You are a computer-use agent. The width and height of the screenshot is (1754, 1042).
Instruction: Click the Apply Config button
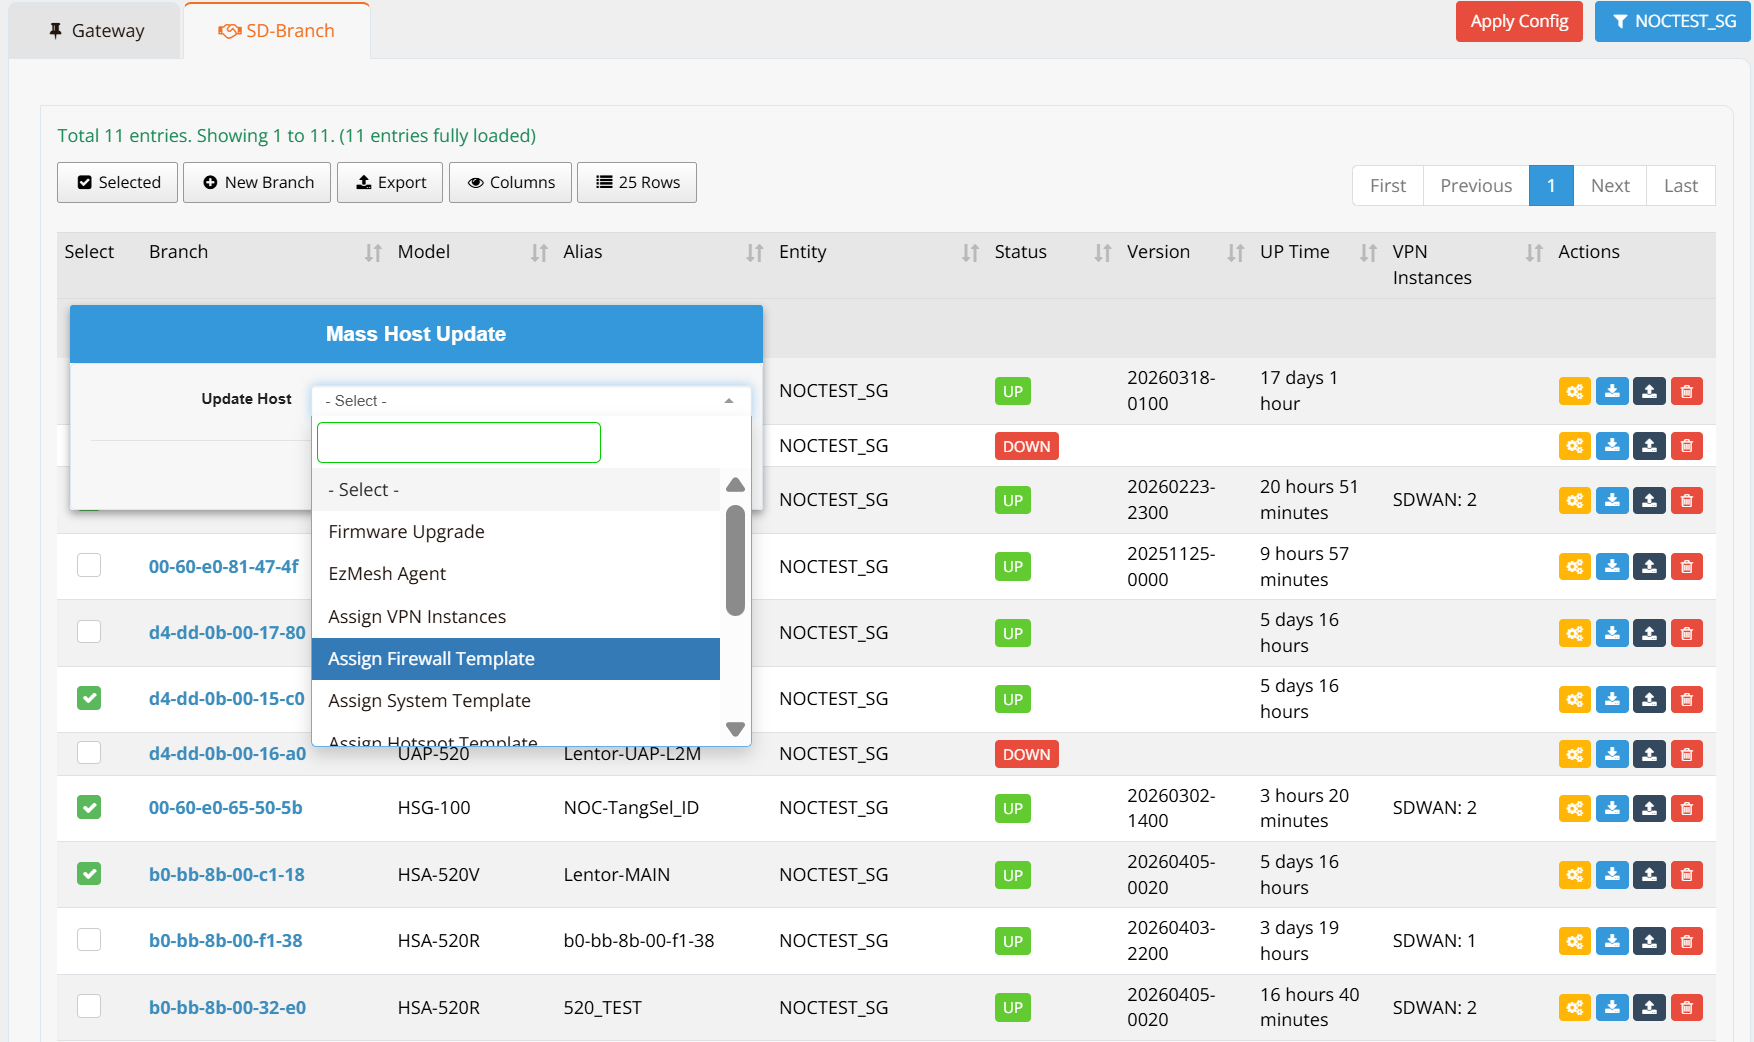(x=1518, y=21)
